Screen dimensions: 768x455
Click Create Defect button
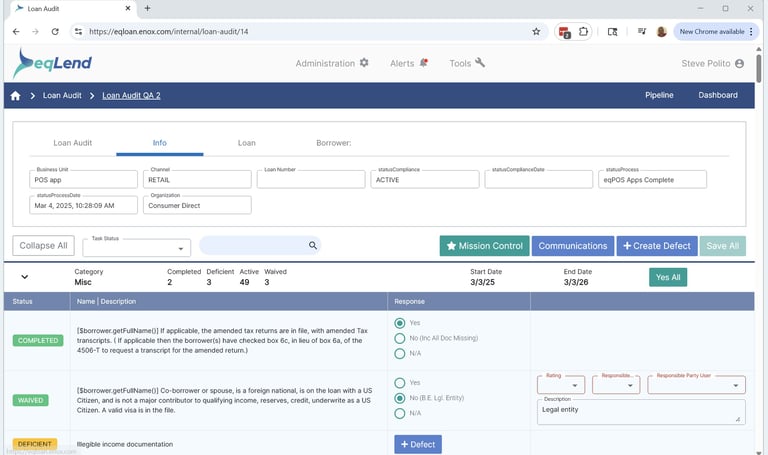click(656, 246)
